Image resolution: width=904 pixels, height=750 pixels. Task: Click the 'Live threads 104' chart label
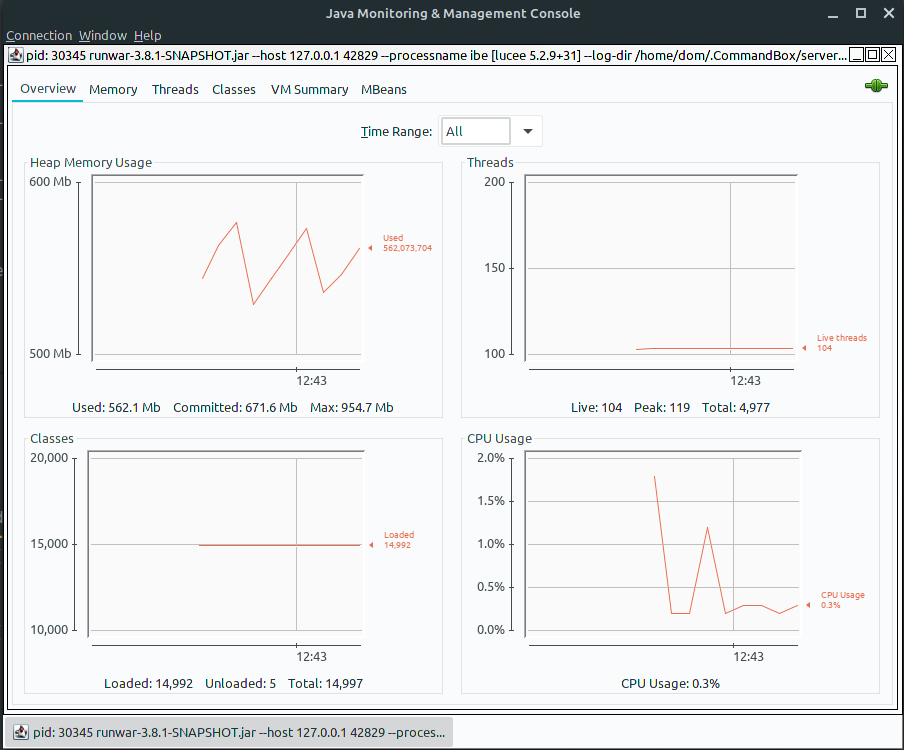842,343
